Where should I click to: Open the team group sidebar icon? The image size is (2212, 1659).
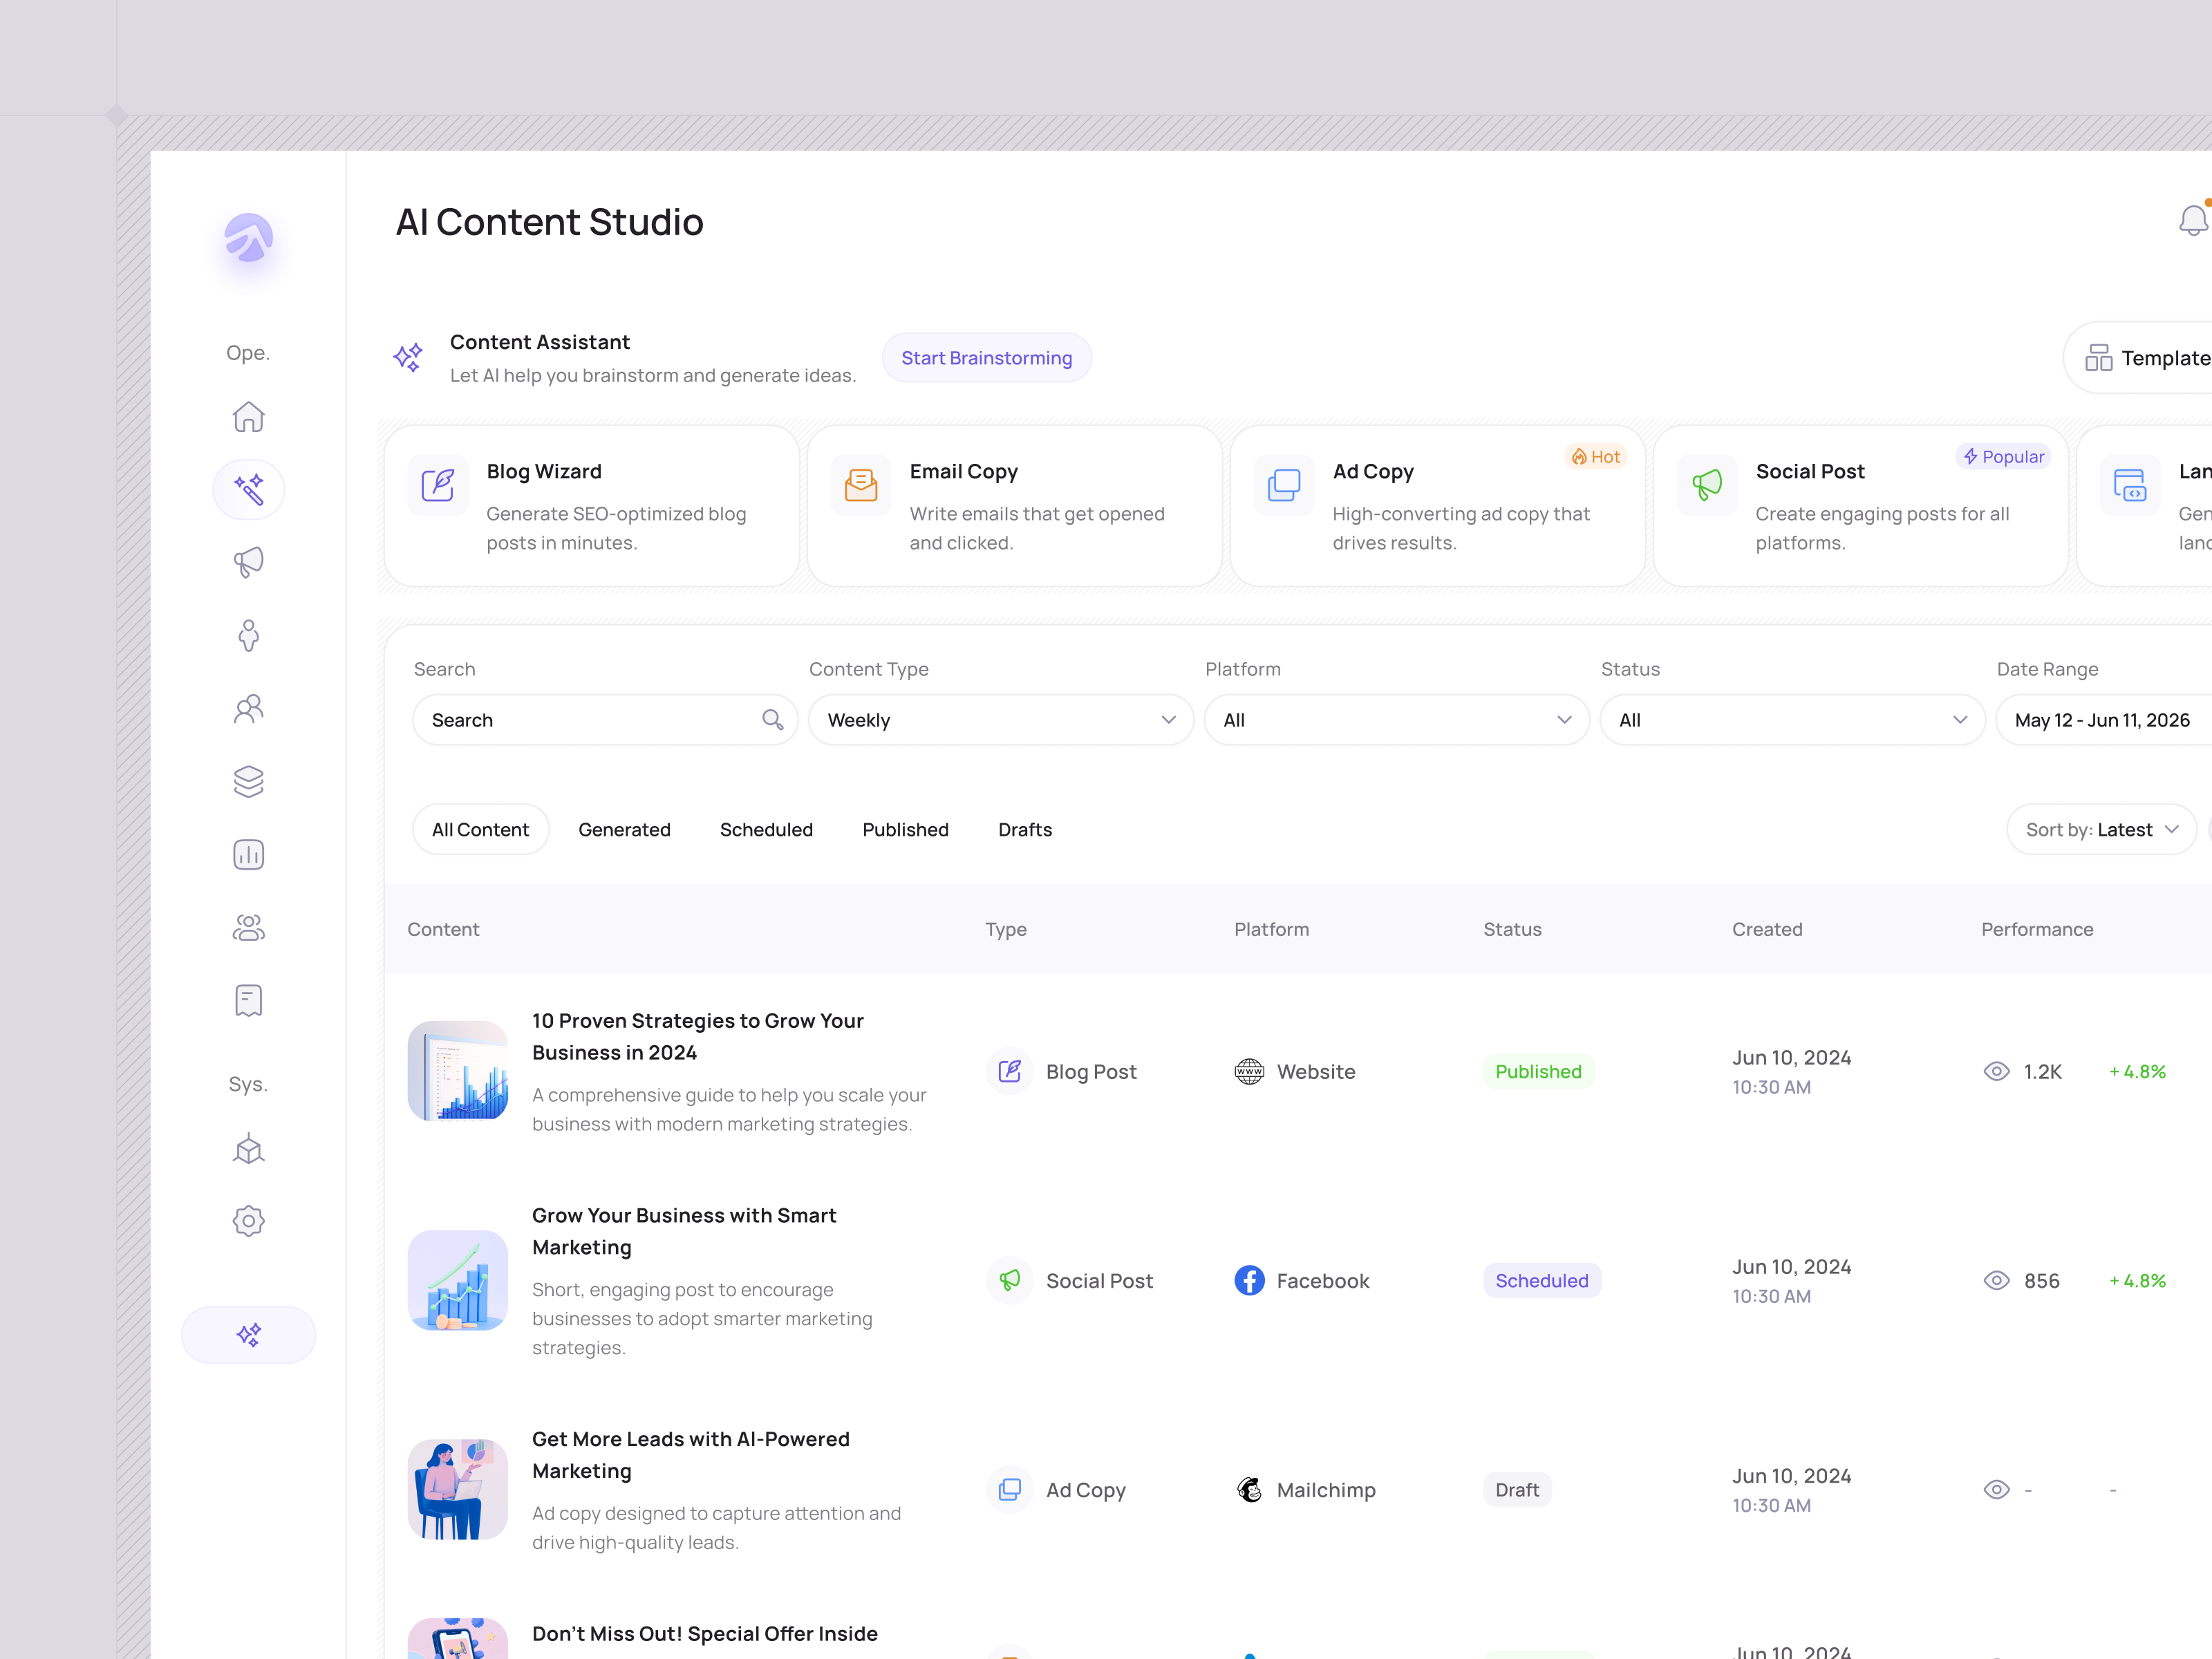click(248, 927)
